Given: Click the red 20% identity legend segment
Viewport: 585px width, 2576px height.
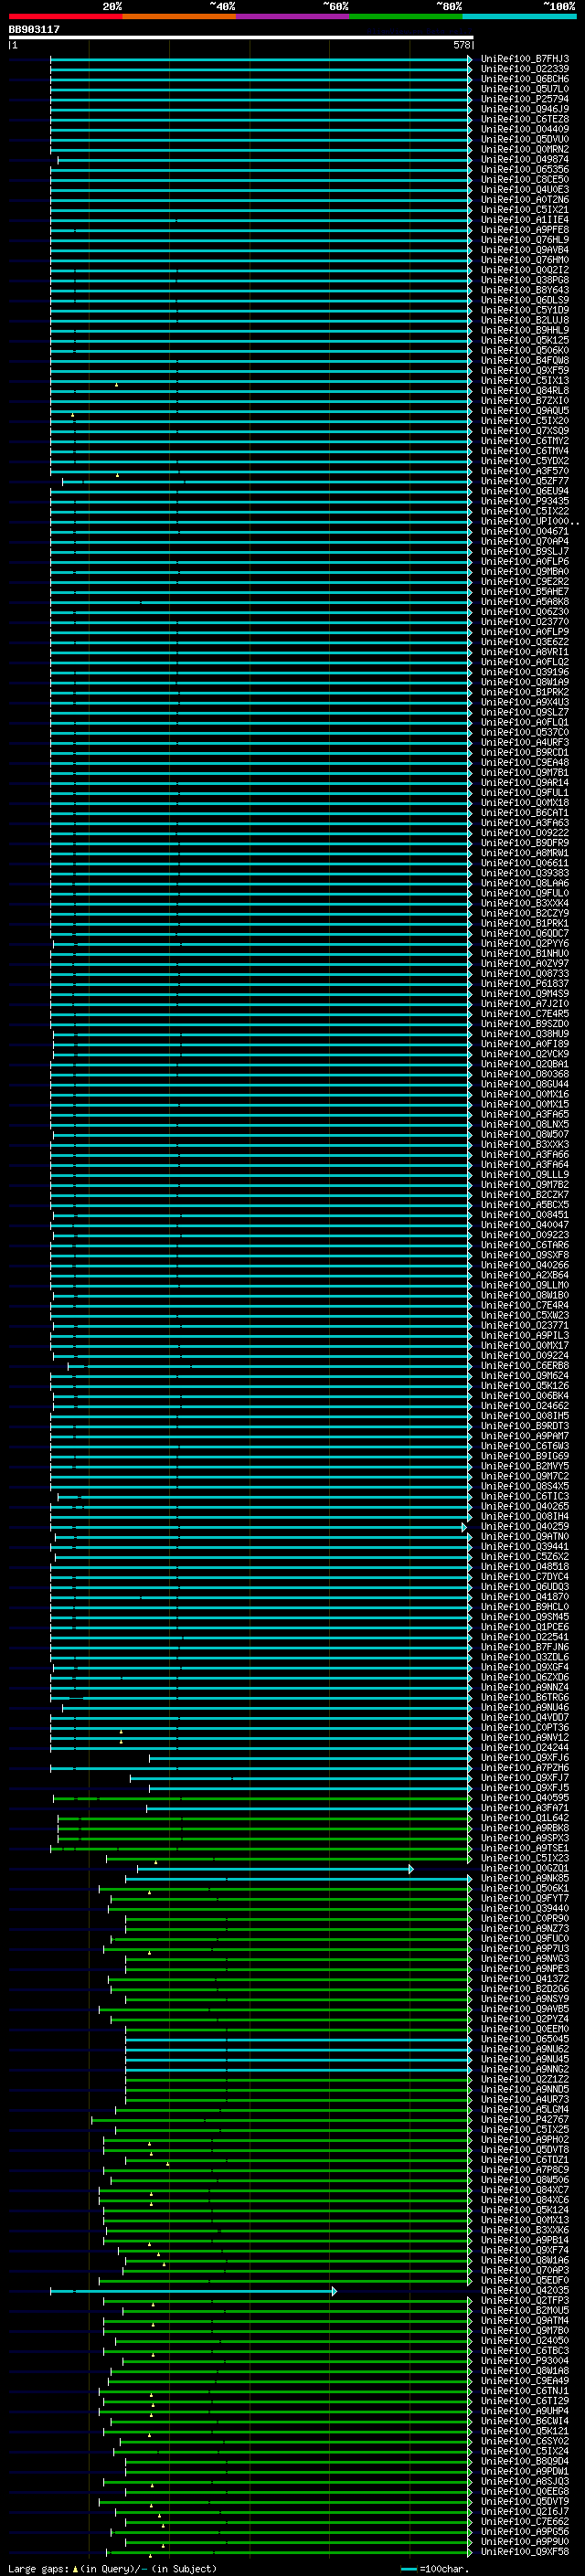Looking at the screenshot, I should (x=66, y=16).
